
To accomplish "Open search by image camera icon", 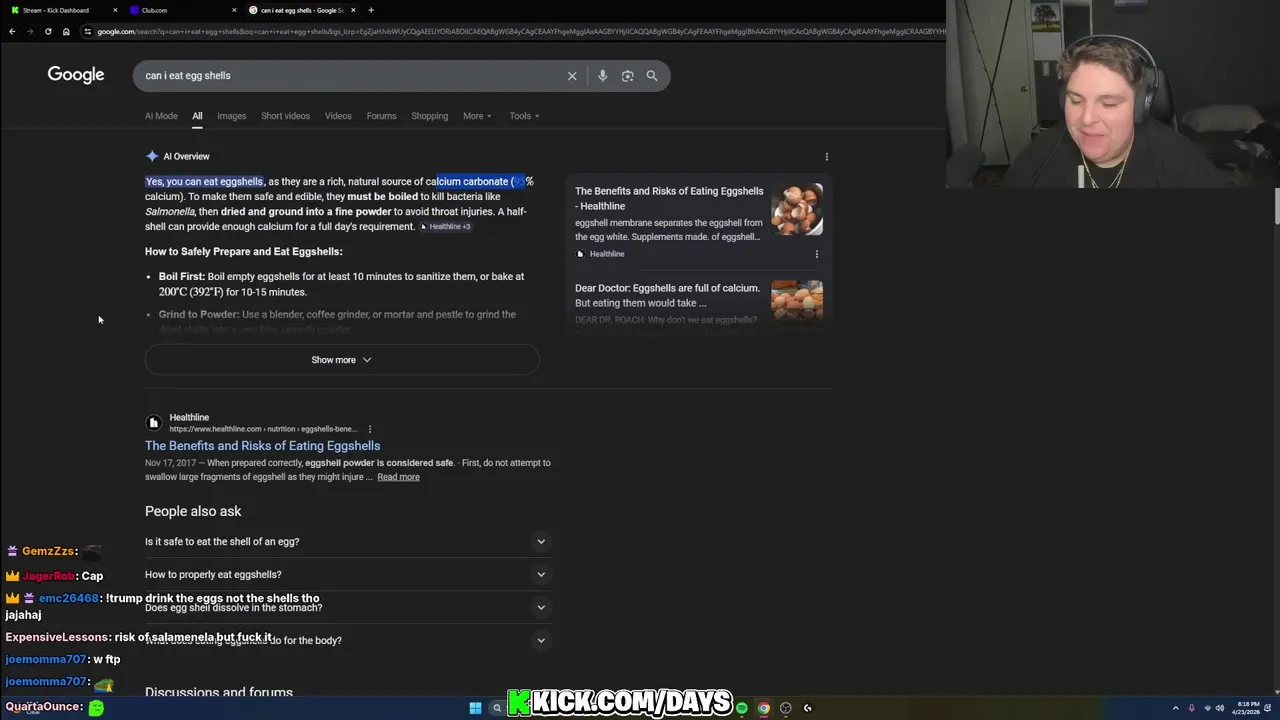I will [x=627, y=76].
